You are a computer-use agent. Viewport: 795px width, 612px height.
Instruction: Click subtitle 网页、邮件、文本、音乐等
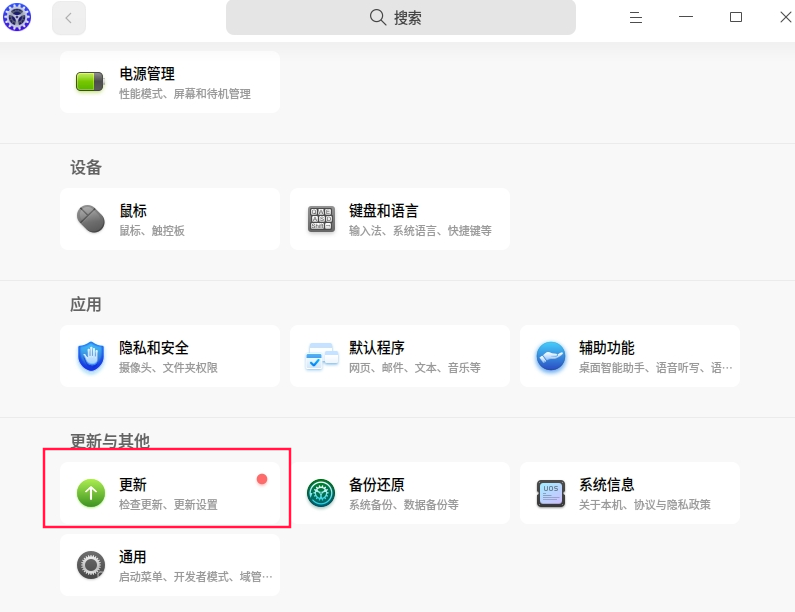click(415, 368)
